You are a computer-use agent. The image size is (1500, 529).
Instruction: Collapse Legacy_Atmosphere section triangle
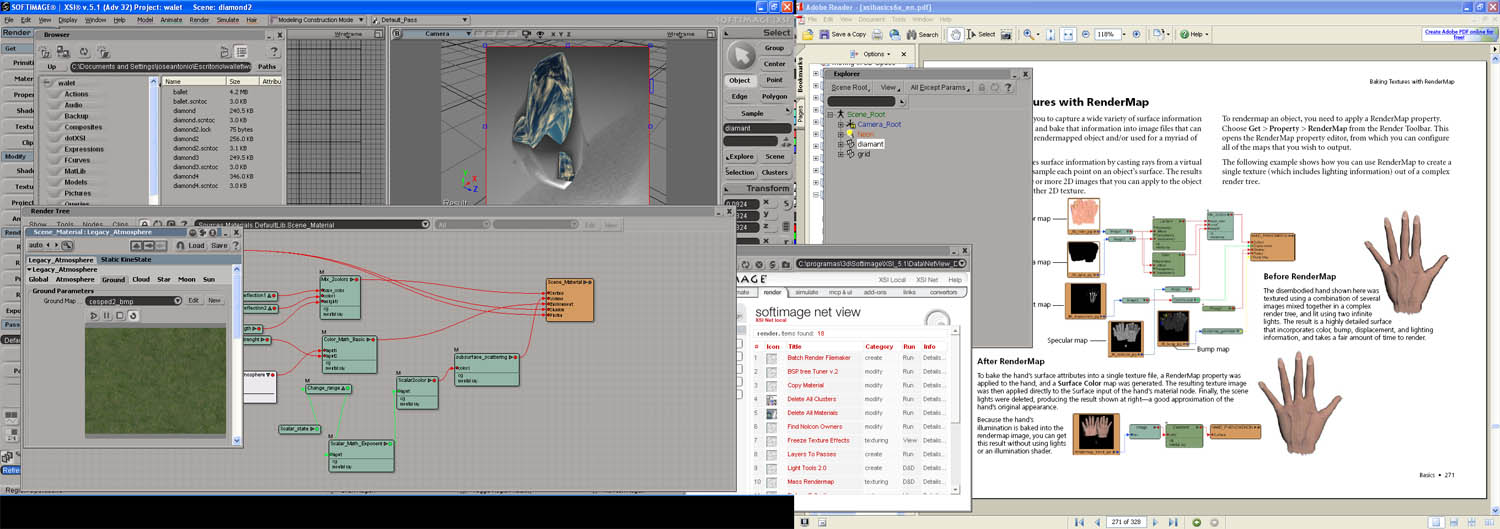click(x=29, y=270)
